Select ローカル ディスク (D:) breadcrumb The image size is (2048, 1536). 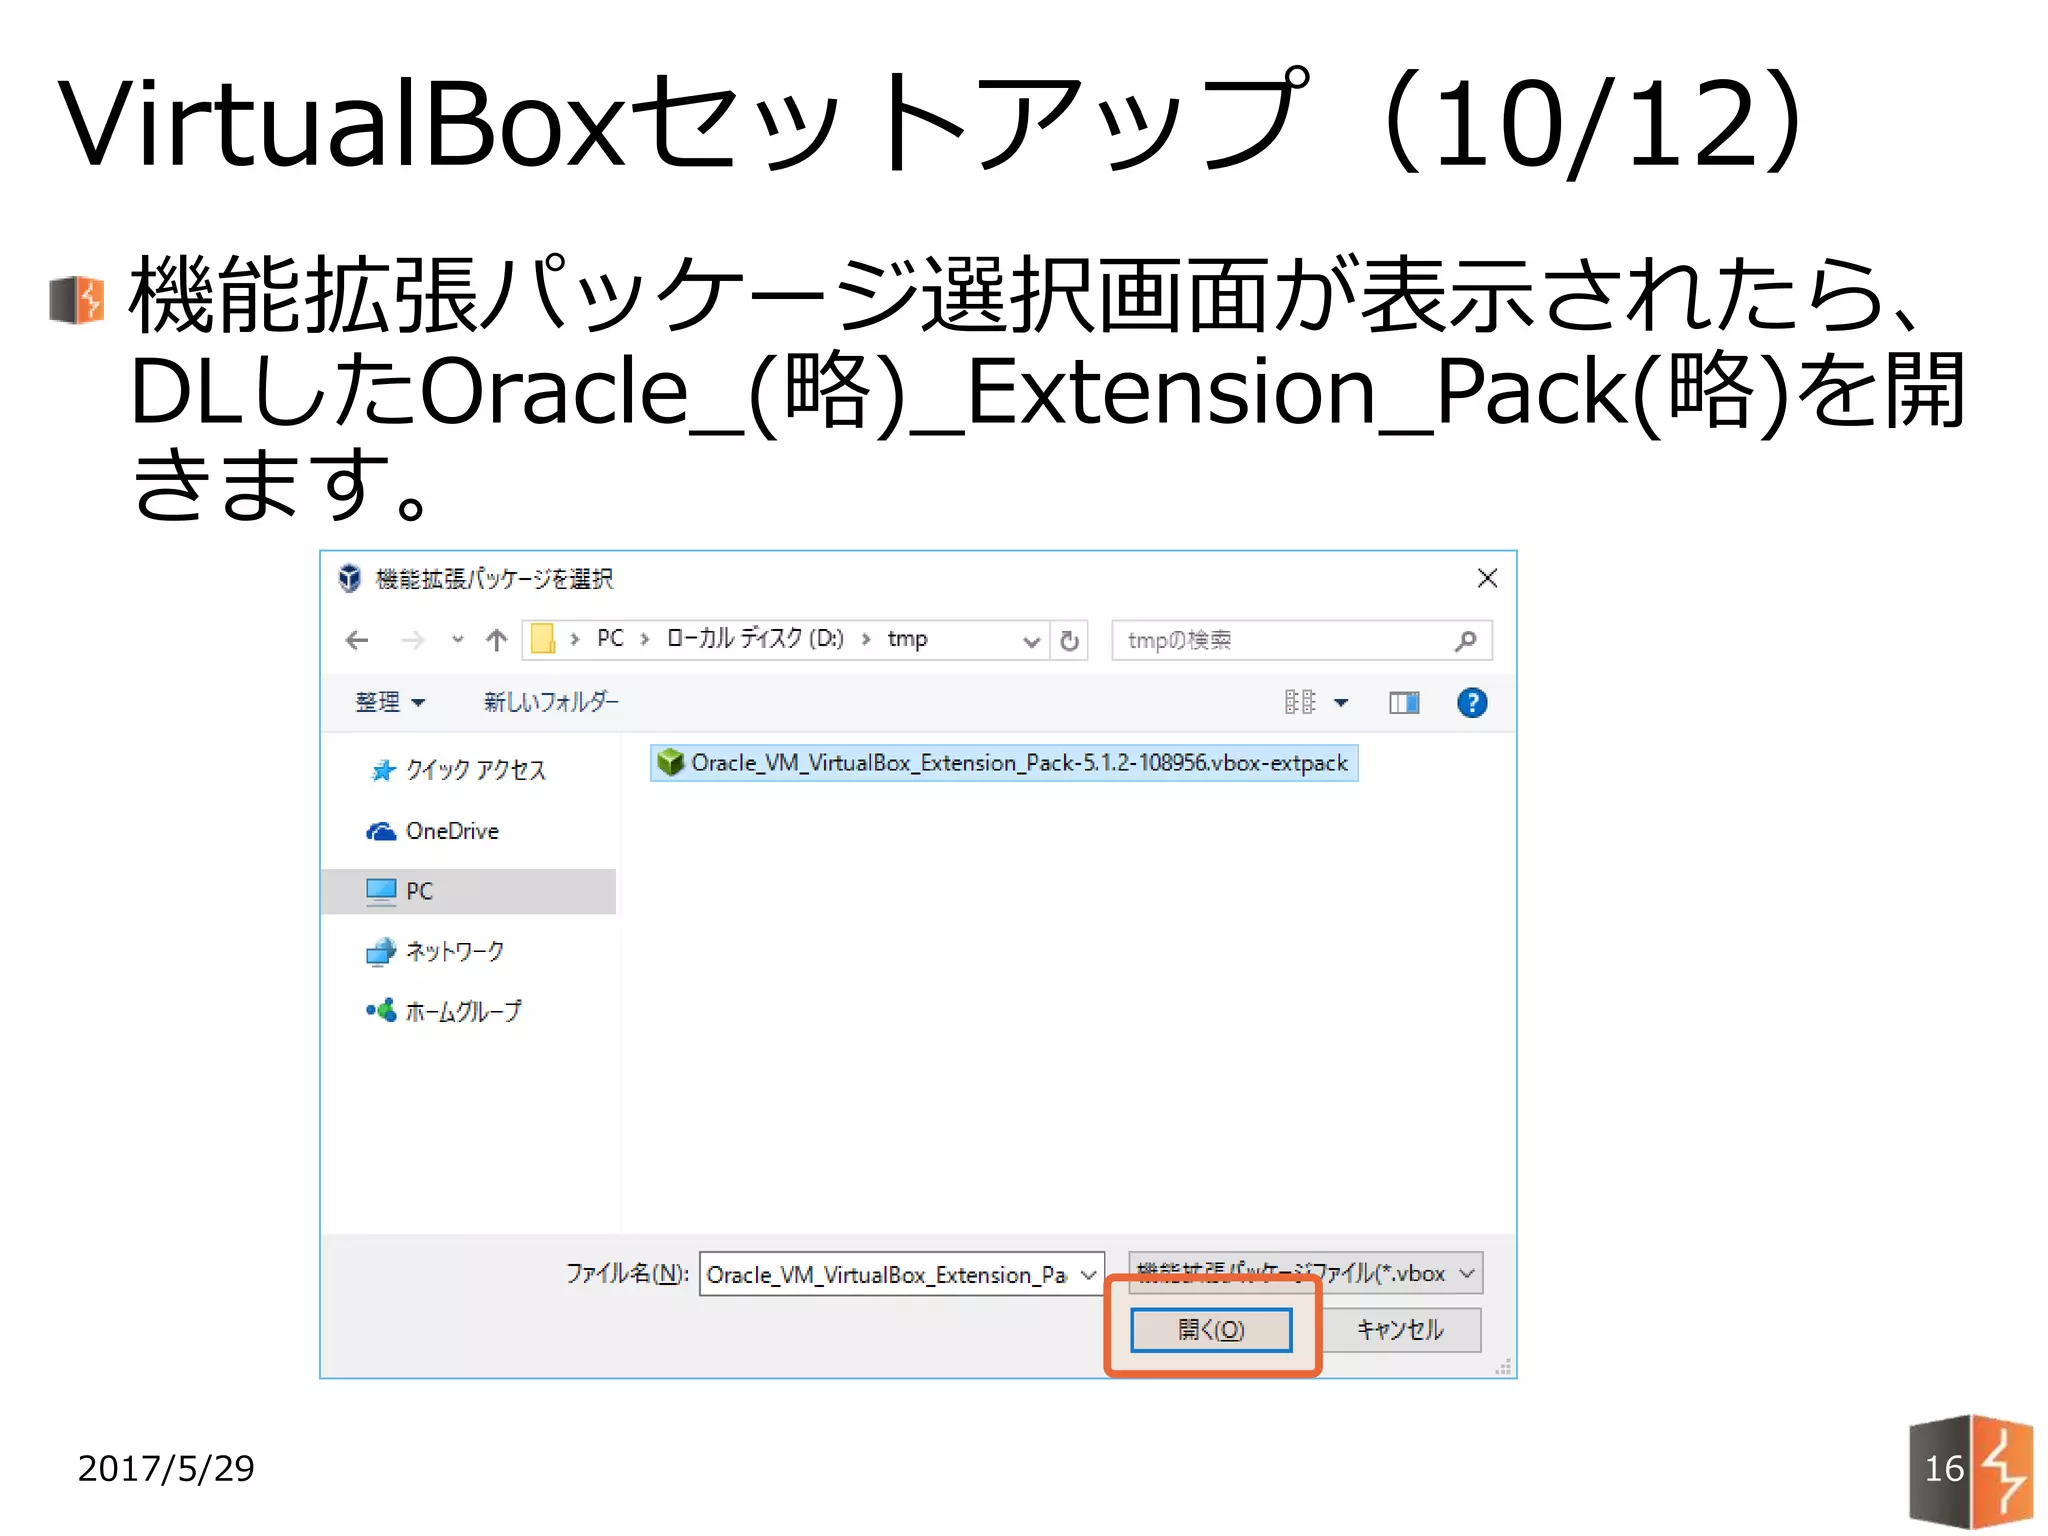(755, 639)
